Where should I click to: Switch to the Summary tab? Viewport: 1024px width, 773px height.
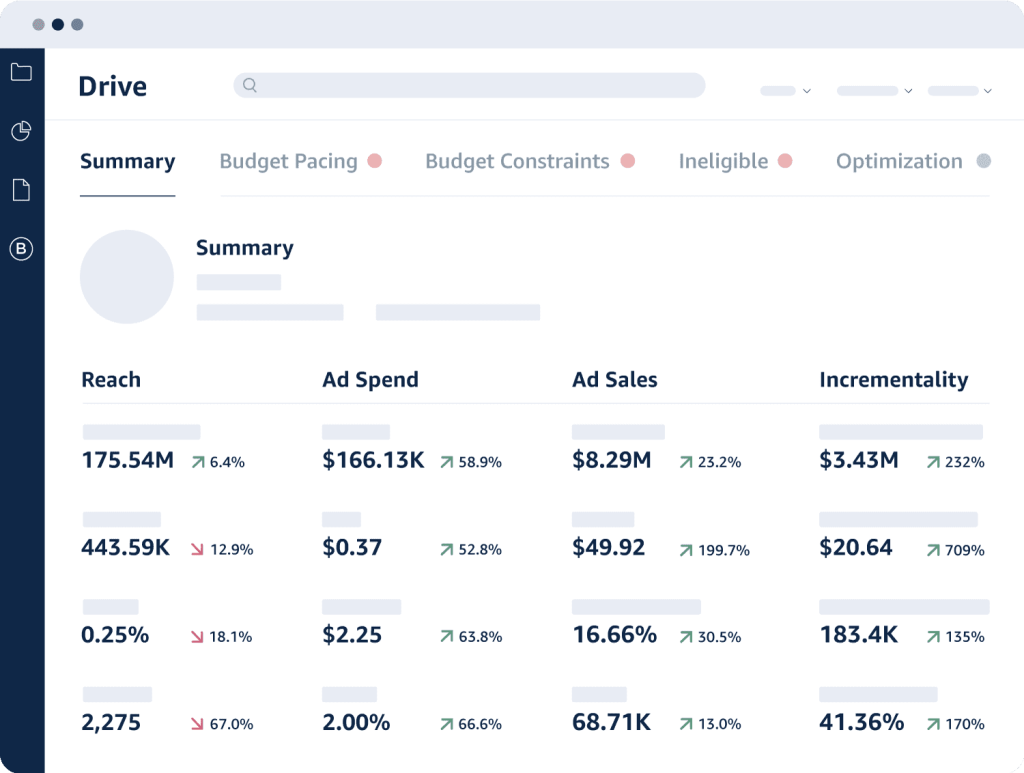point(127,161)
